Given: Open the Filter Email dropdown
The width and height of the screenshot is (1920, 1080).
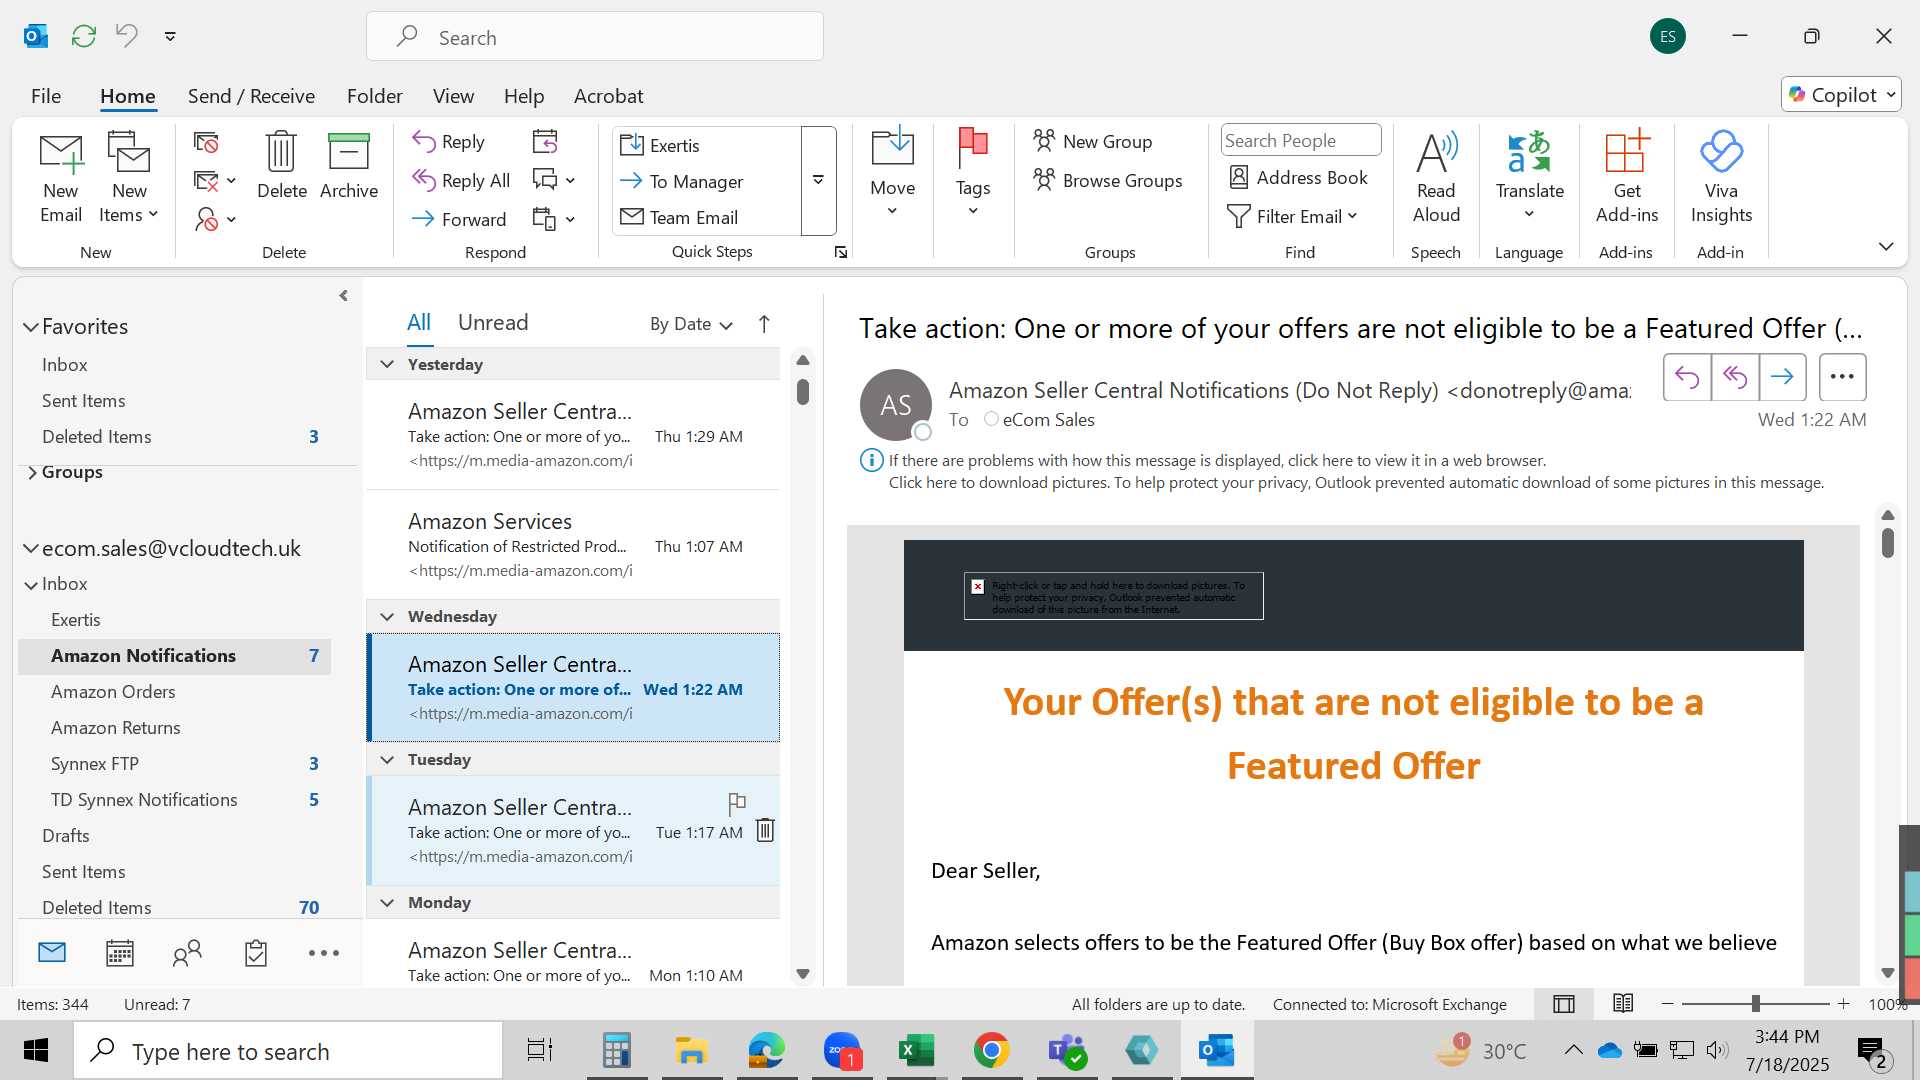Looking at the screenshot, I should coord(1292,216).
